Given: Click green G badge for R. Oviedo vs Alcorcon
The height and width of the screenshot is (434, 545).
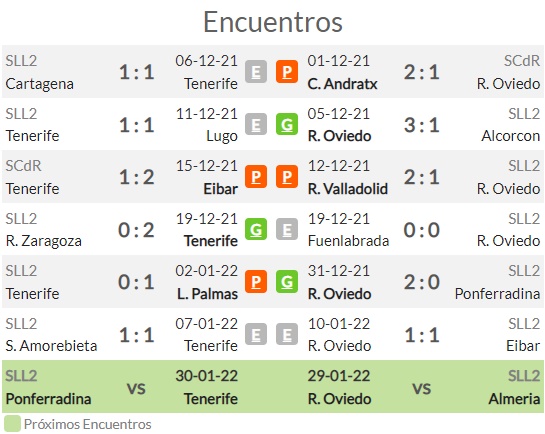Looking at the screenshot, I should [287, 124].
